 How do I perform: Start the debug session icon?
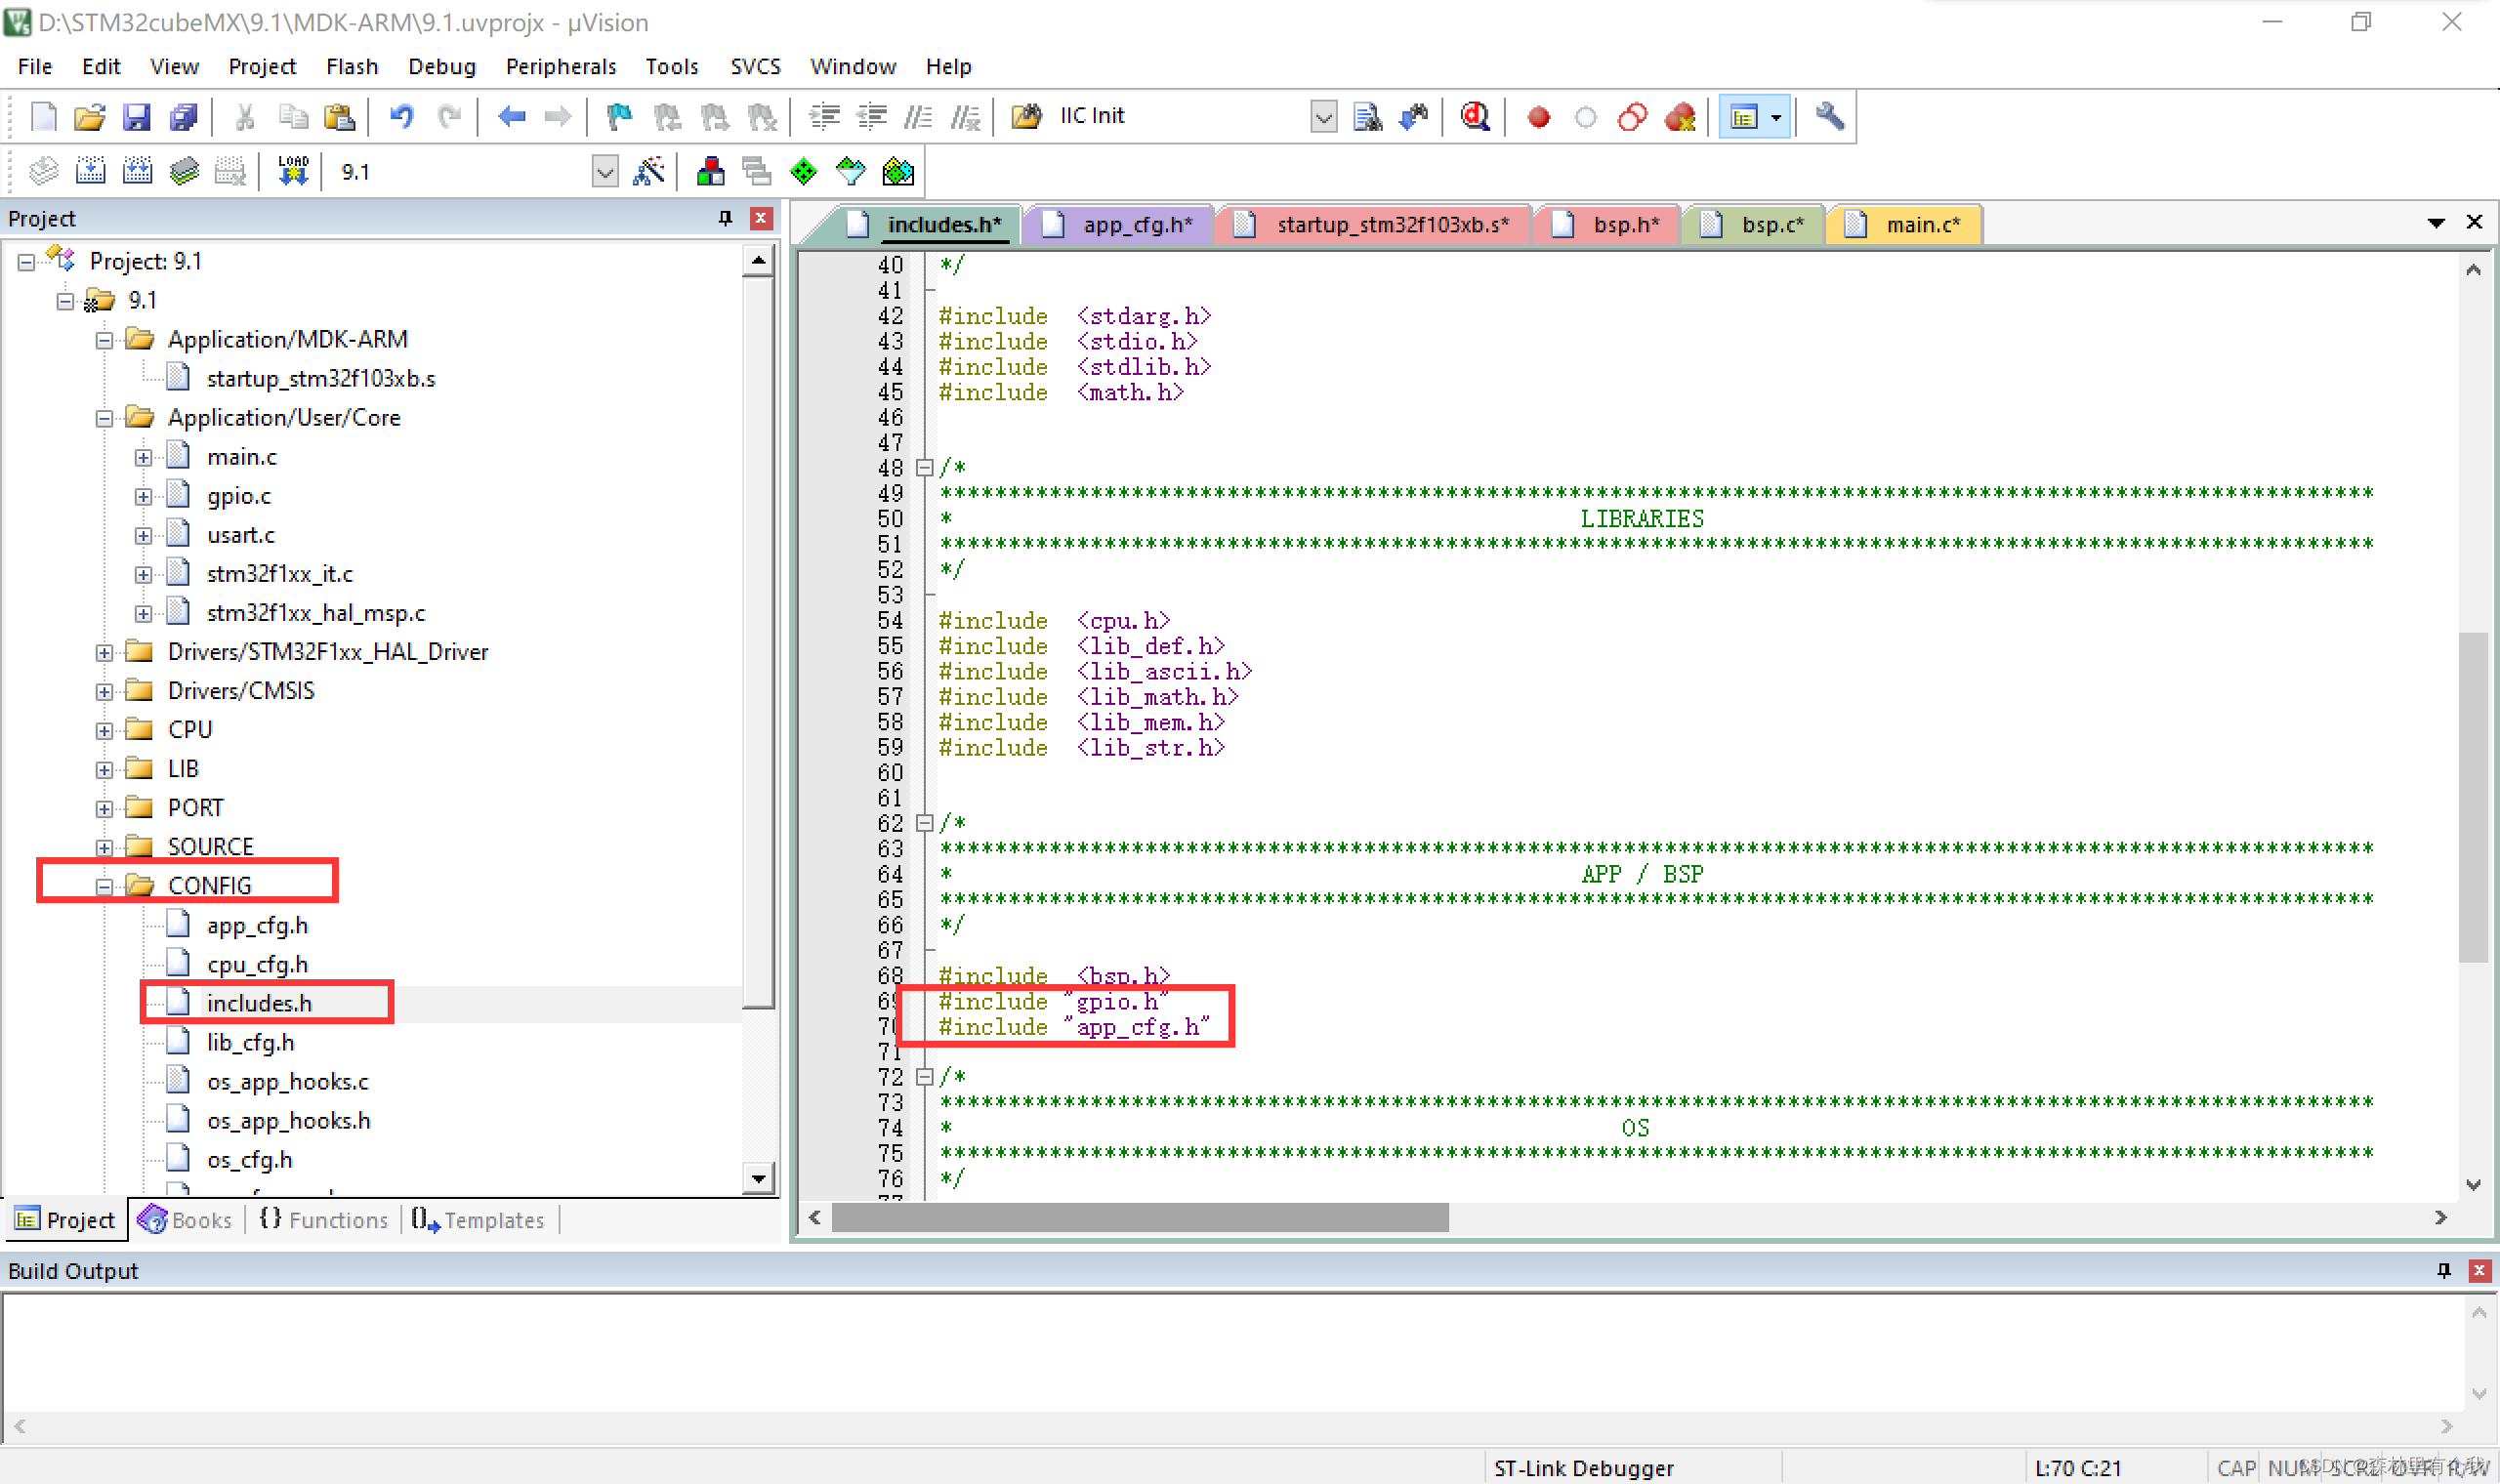1475,116
